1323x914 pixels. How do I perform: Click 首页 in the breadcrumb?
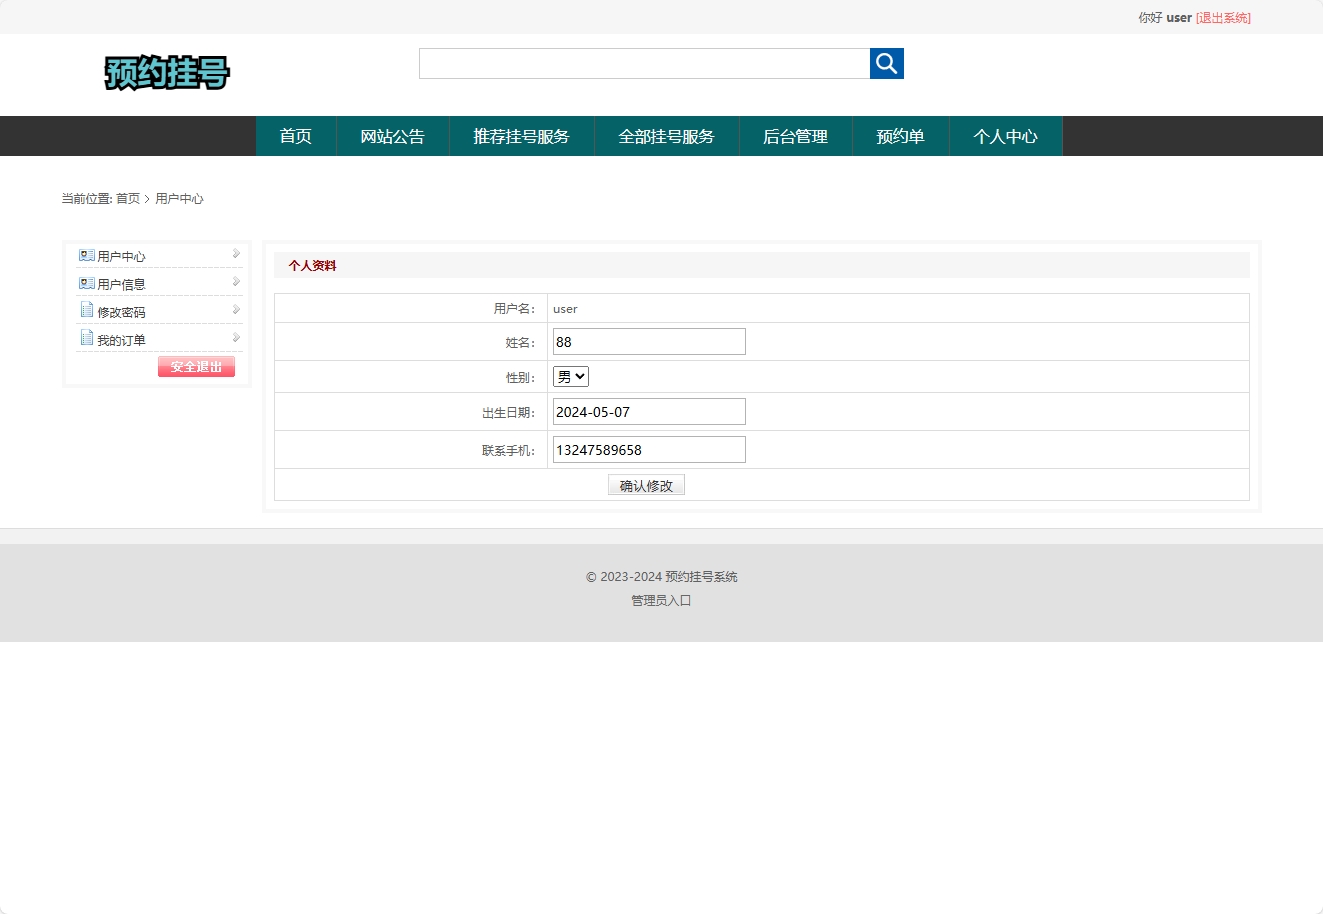click(x=128, y=199)
